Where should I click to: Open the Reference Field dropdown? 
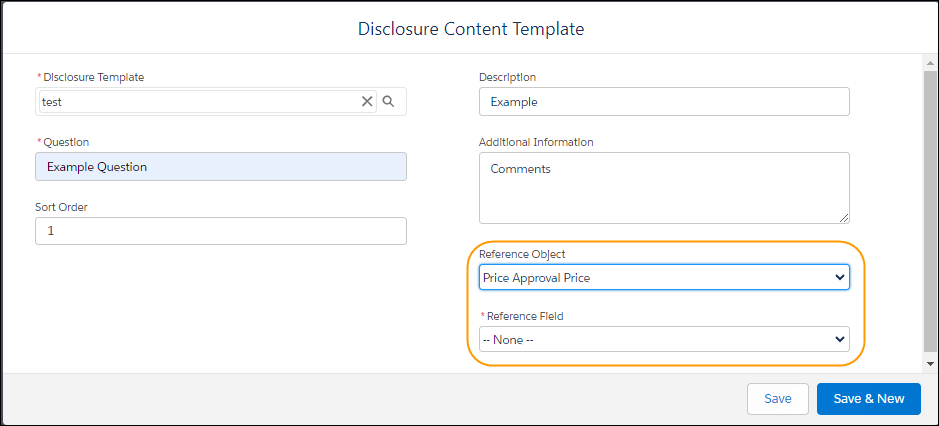[x=664, y=339]
